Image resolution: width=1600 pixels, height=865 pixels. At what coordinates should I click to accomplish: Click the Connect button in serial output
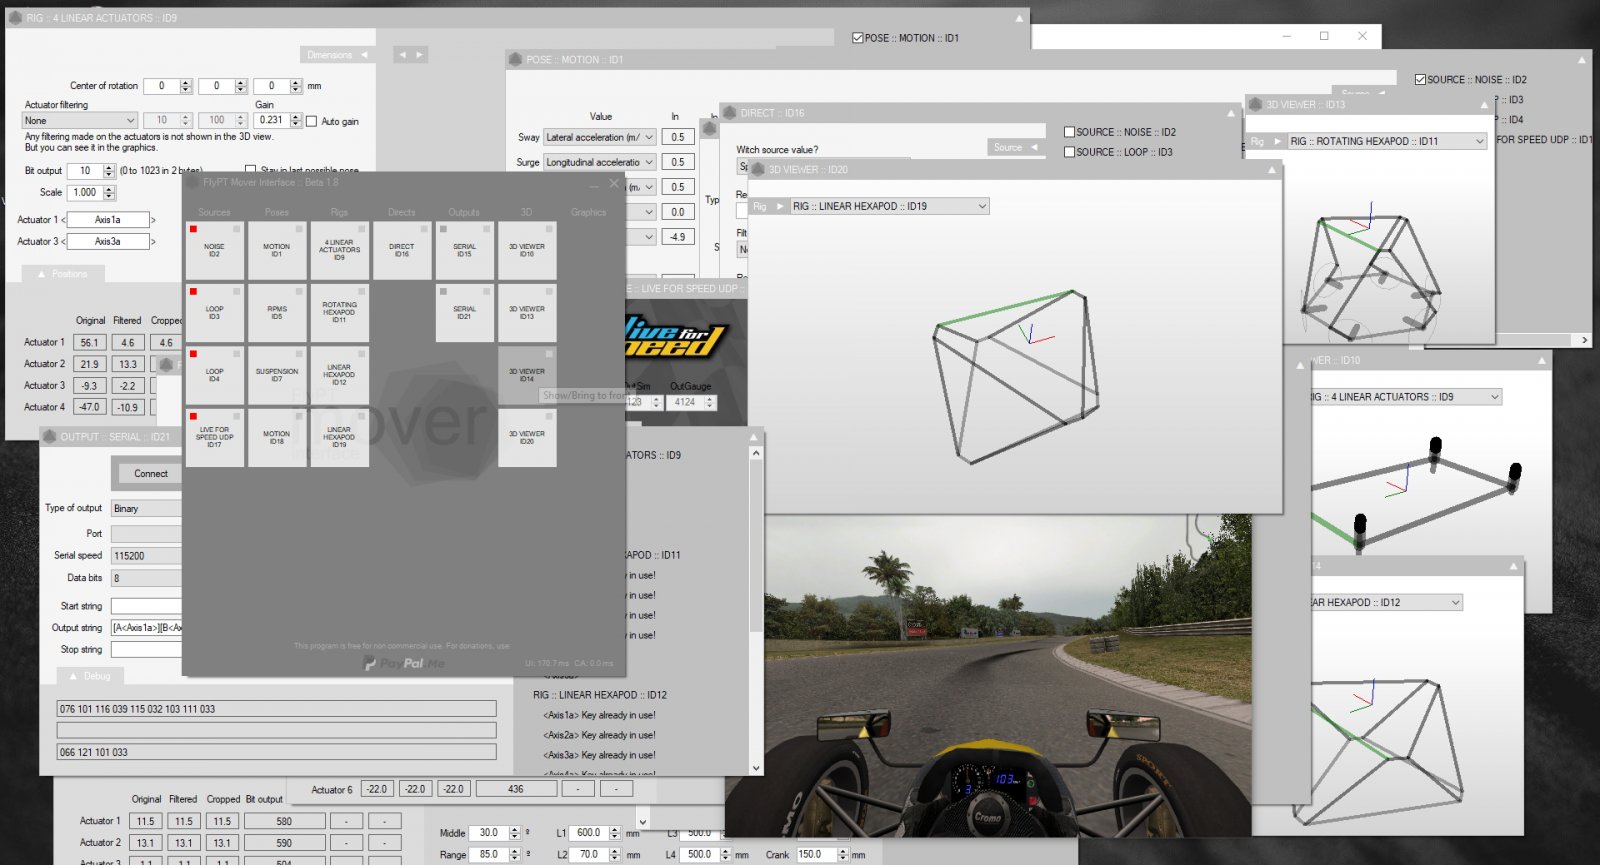coord(151,473)
